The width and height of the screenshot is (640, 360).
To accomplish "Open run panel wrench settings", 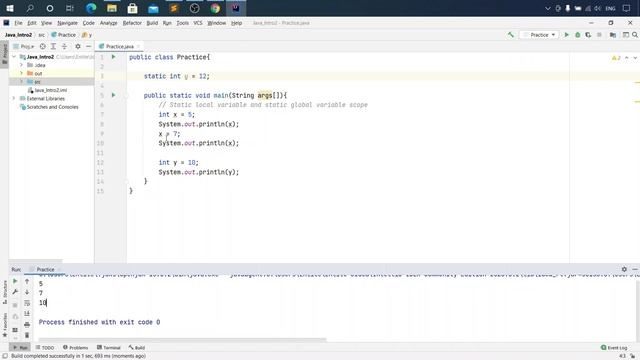I will pos(15,291).
